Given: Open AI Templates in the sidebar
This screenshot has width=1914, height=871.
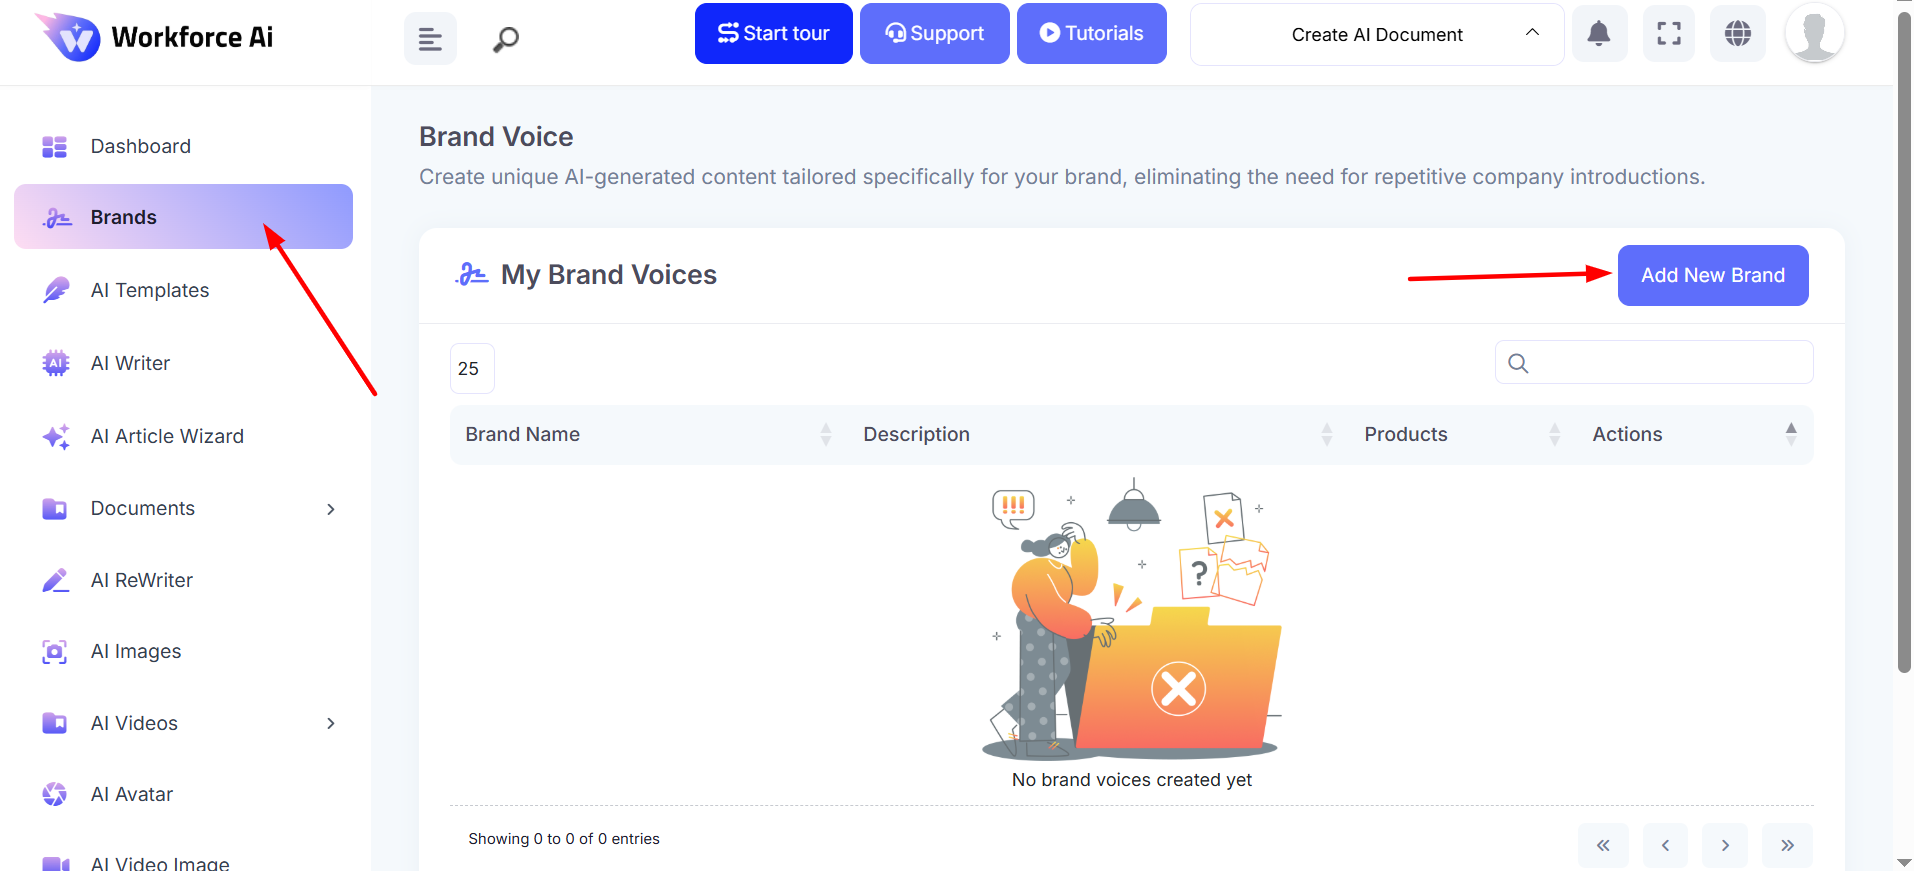Looking at the screenshot, I should pos(150,290).
